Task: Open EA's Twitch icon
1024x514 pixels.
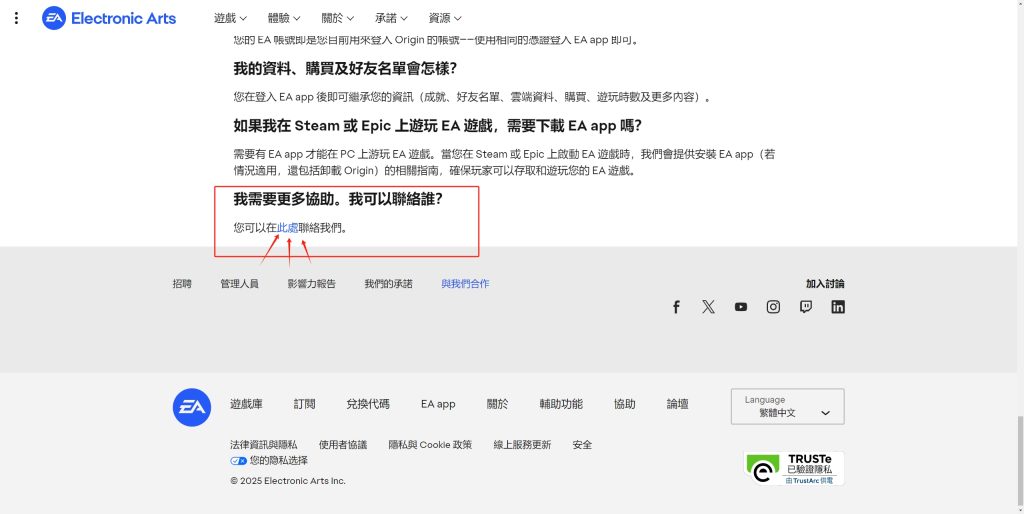Action: (x=806, y=307)
